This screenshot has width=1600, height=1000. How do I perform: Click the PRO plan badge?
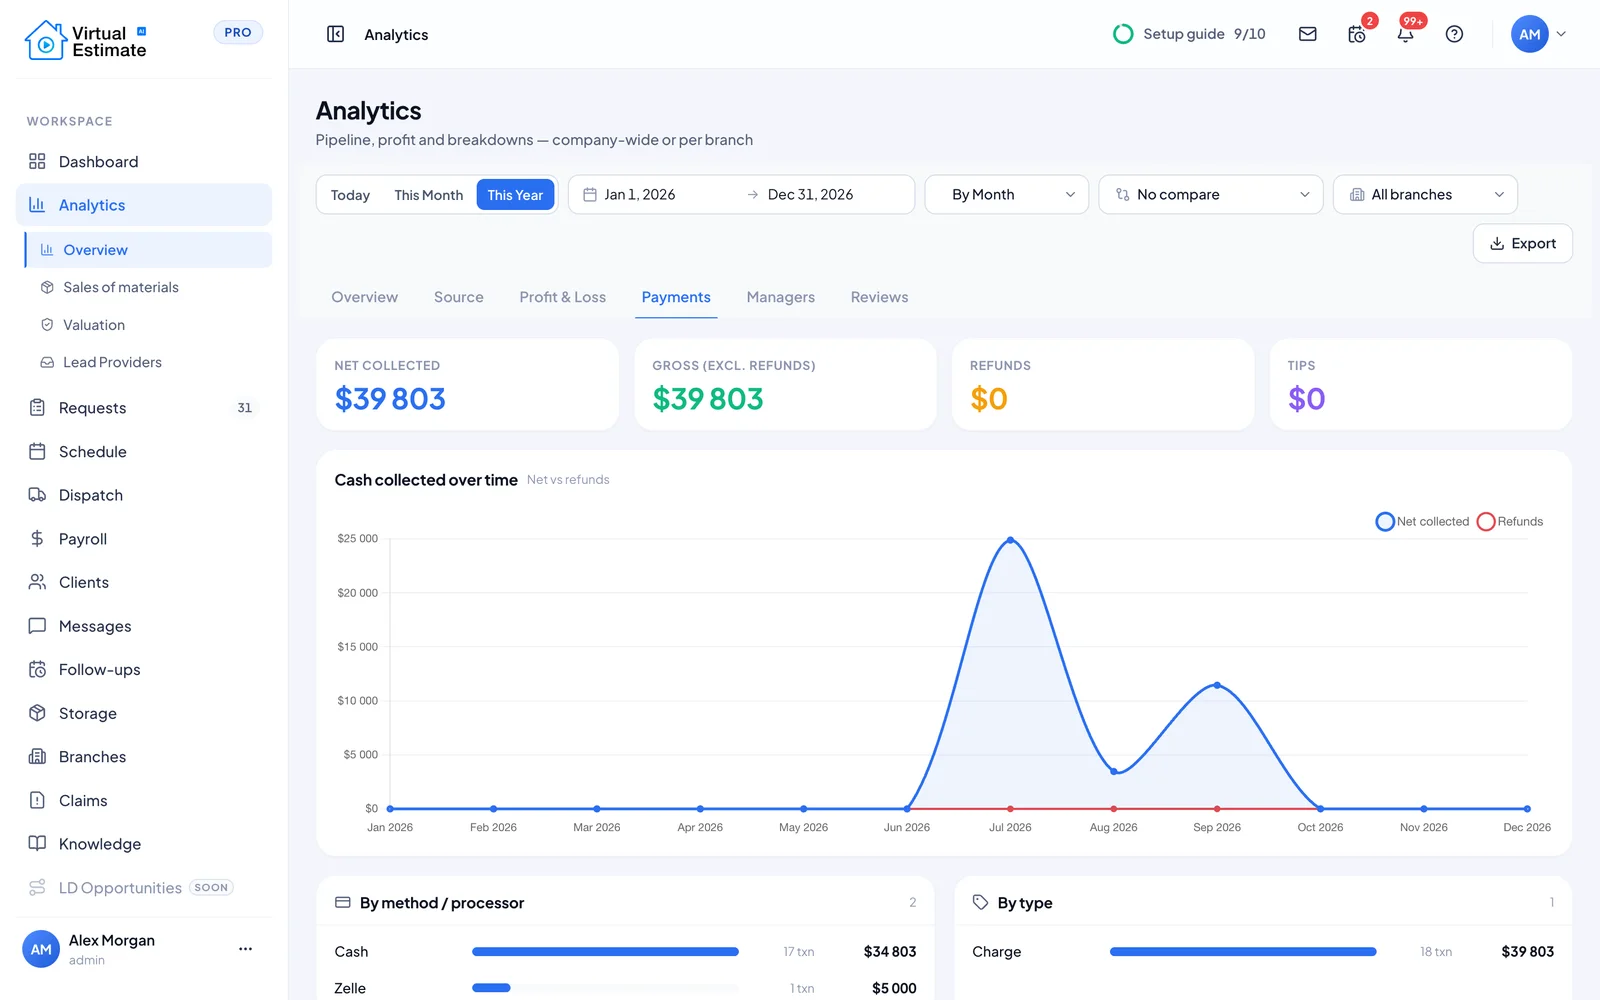pos(238,32)
